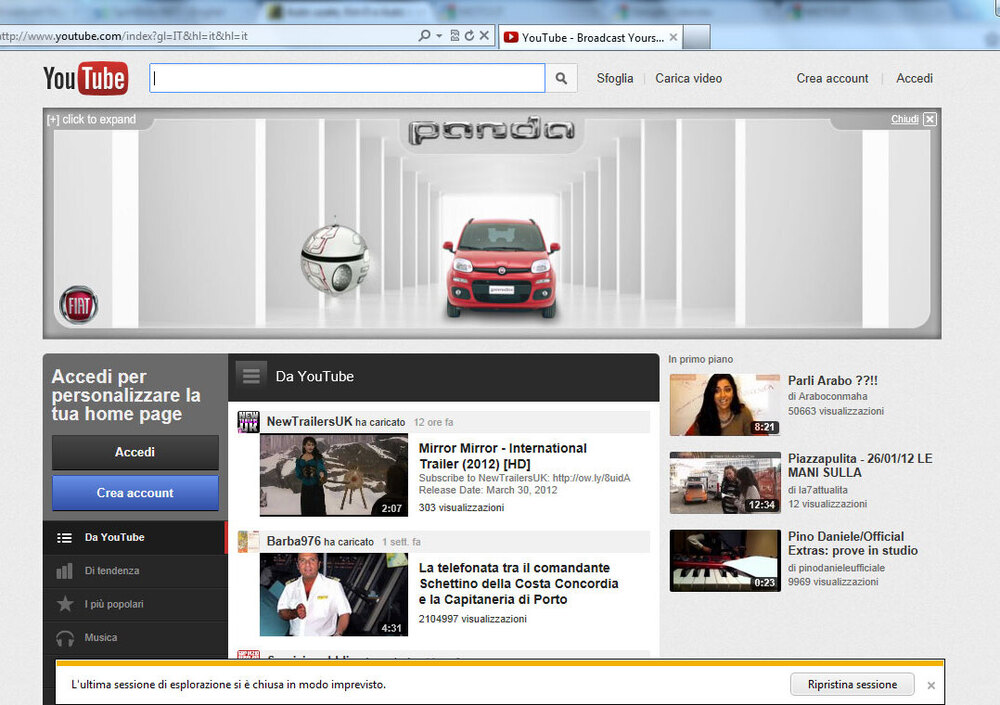Close the ad with the Chiudi X box
1000x705 pixels.
pyautogui.click(x=930, y=120)
